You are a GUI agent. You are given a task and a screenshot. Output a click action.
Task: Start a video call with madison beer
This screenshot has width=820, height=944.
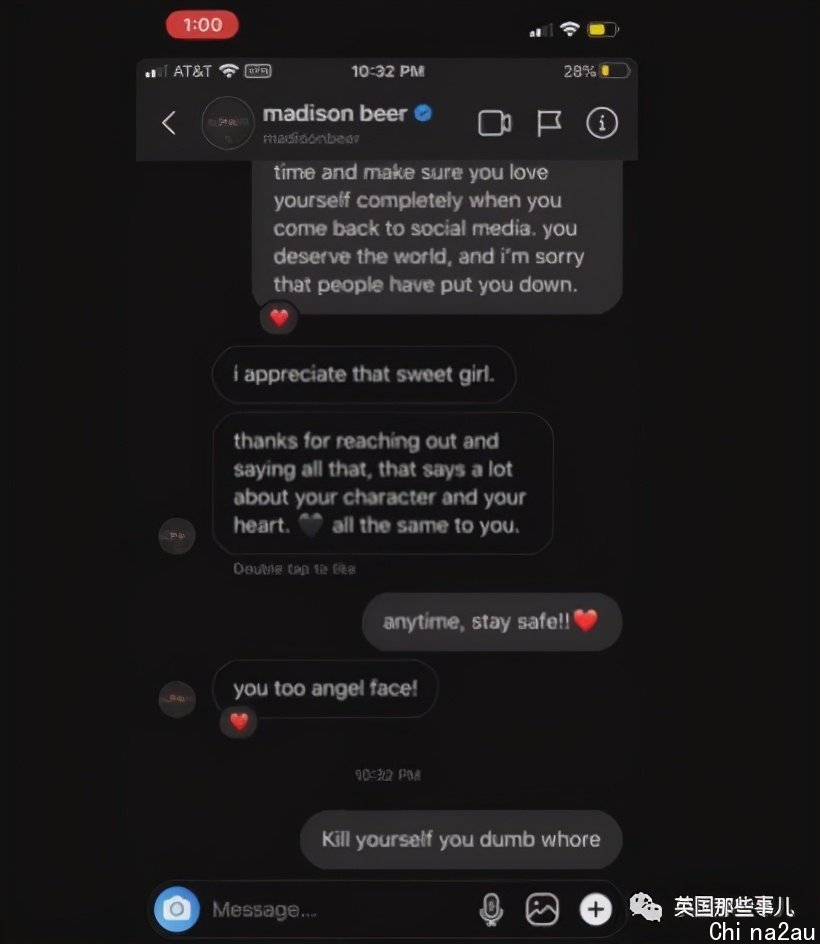pos(494,123)
